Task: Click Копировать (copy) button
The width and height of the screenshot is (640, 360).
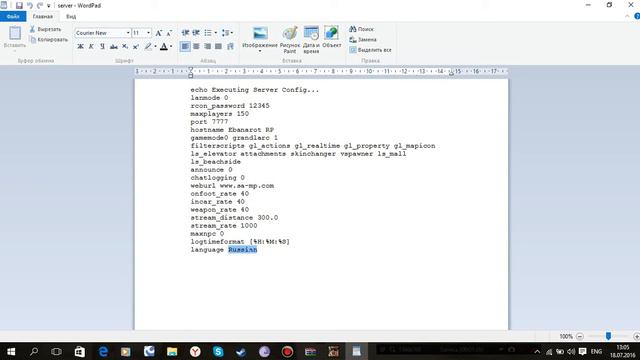Action: 48,40
